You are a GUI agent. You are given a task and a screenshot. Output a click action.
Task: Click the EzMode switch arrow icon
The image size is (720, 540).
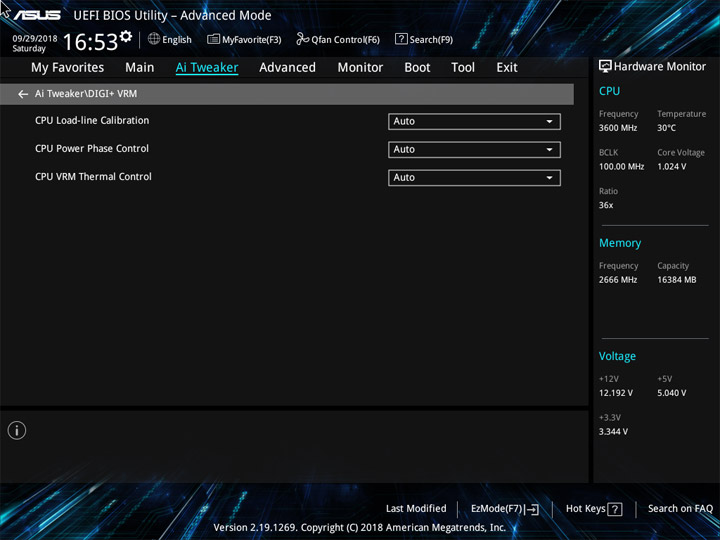click(x=532, y=509)
